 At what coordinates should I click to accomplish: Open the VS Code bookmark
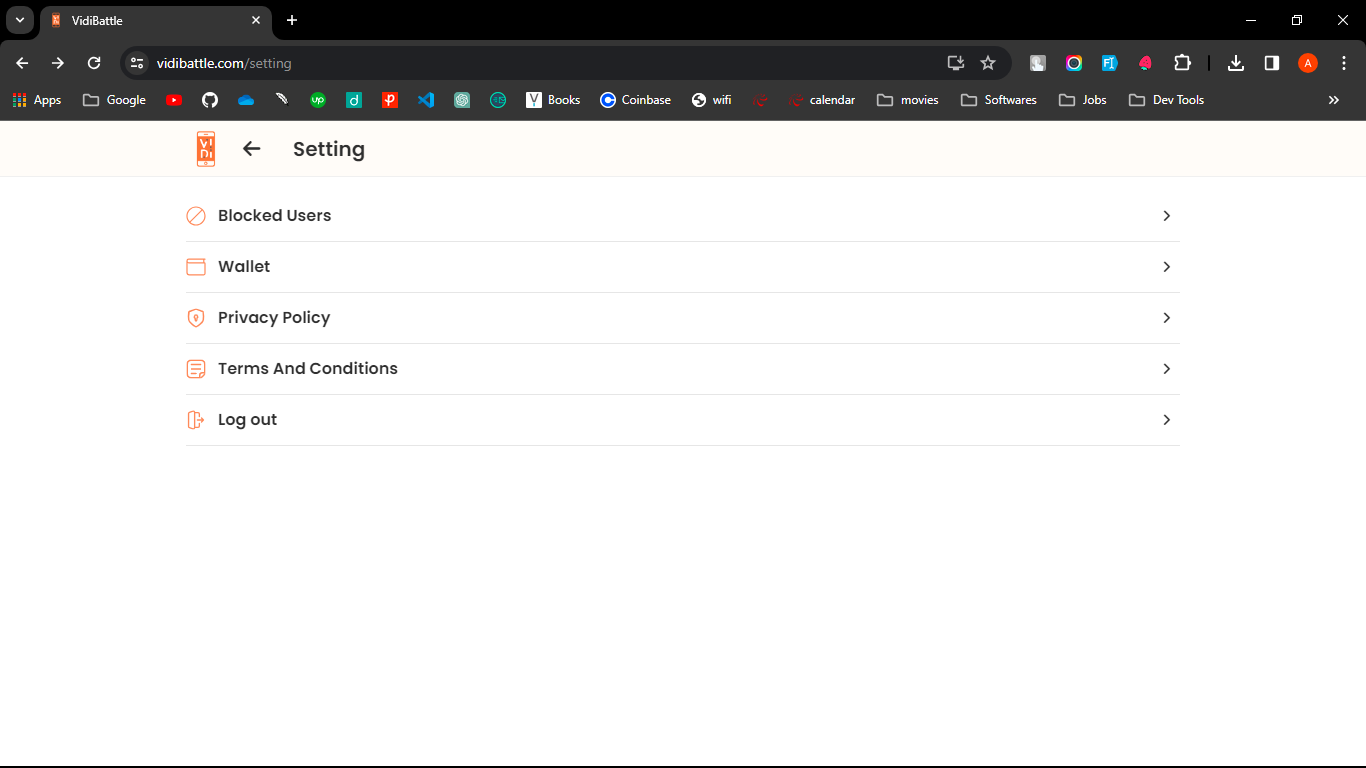pos(426,100)
